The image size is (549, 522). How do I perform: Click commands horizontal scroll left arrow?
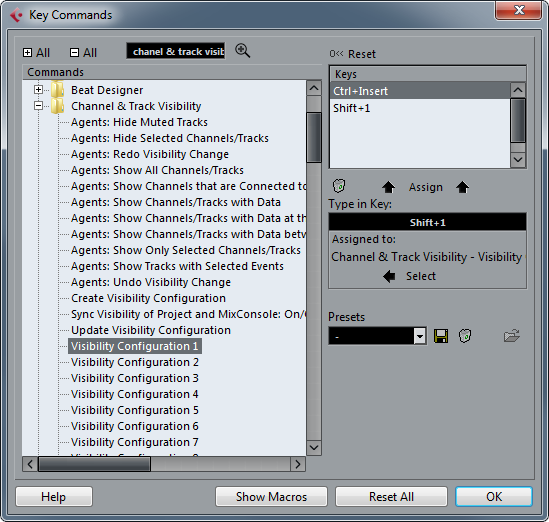click(x=30, y=464)
